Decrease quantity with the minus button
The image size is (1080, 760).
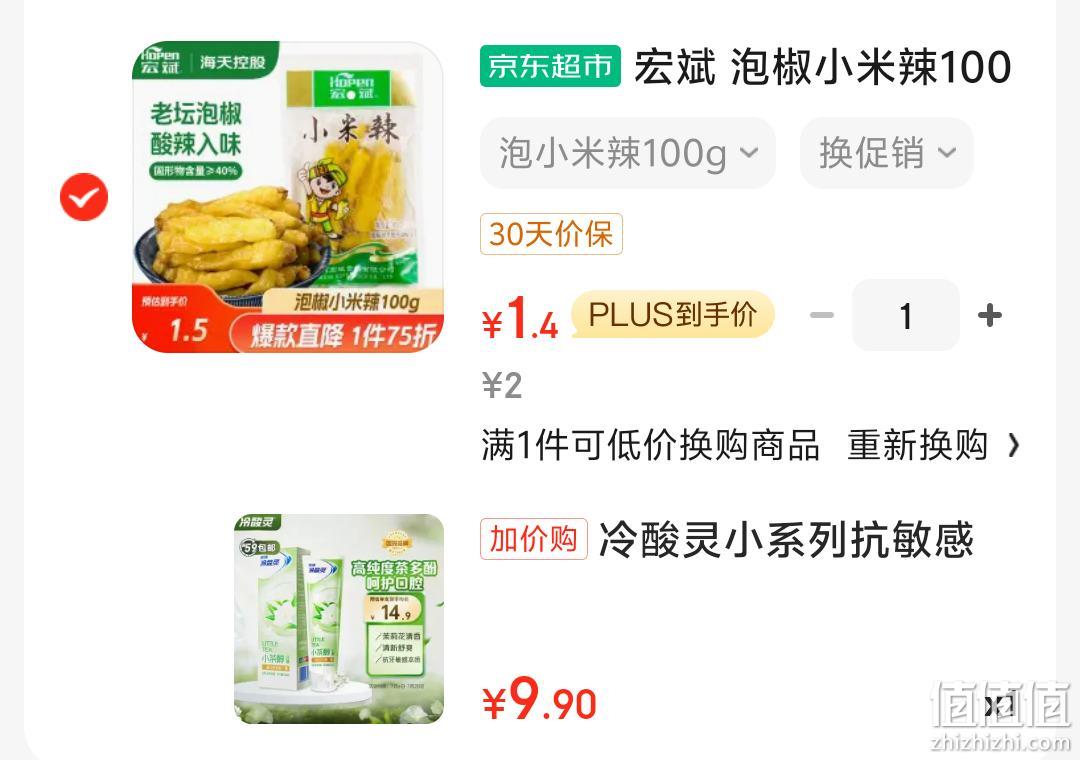click(822, 316)
